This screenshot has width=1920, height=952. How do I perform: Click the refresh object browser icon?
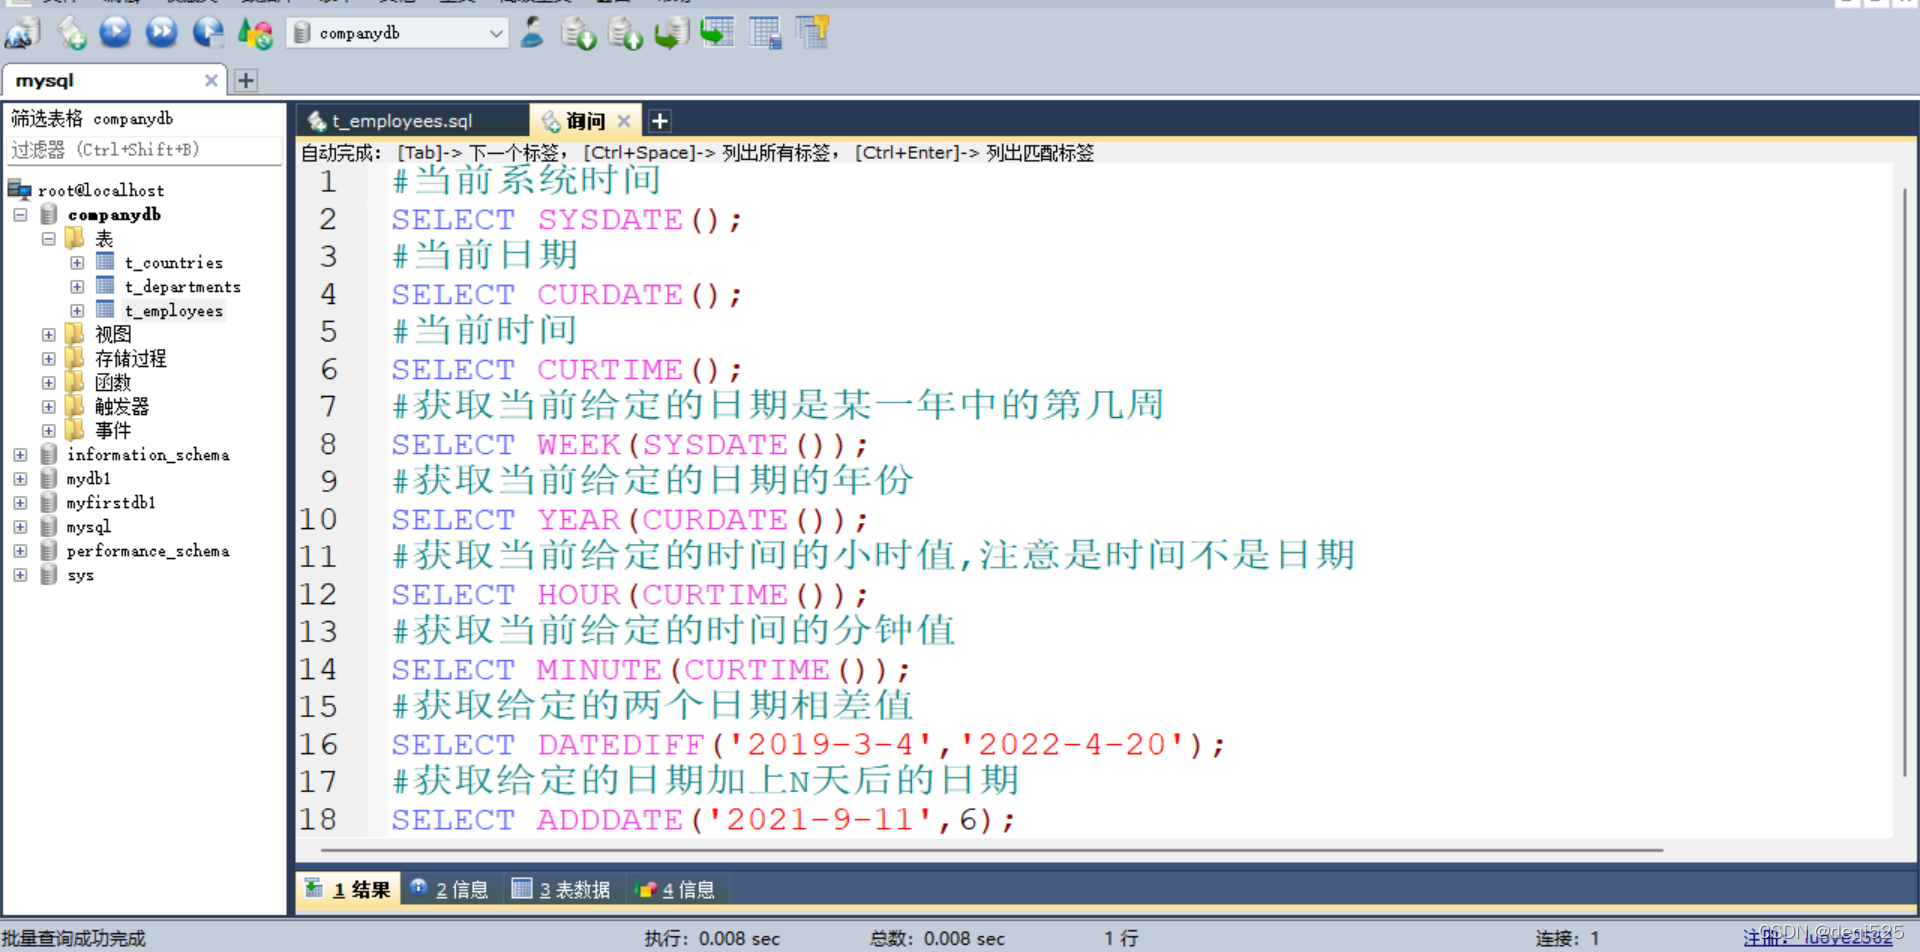point(255,33)
